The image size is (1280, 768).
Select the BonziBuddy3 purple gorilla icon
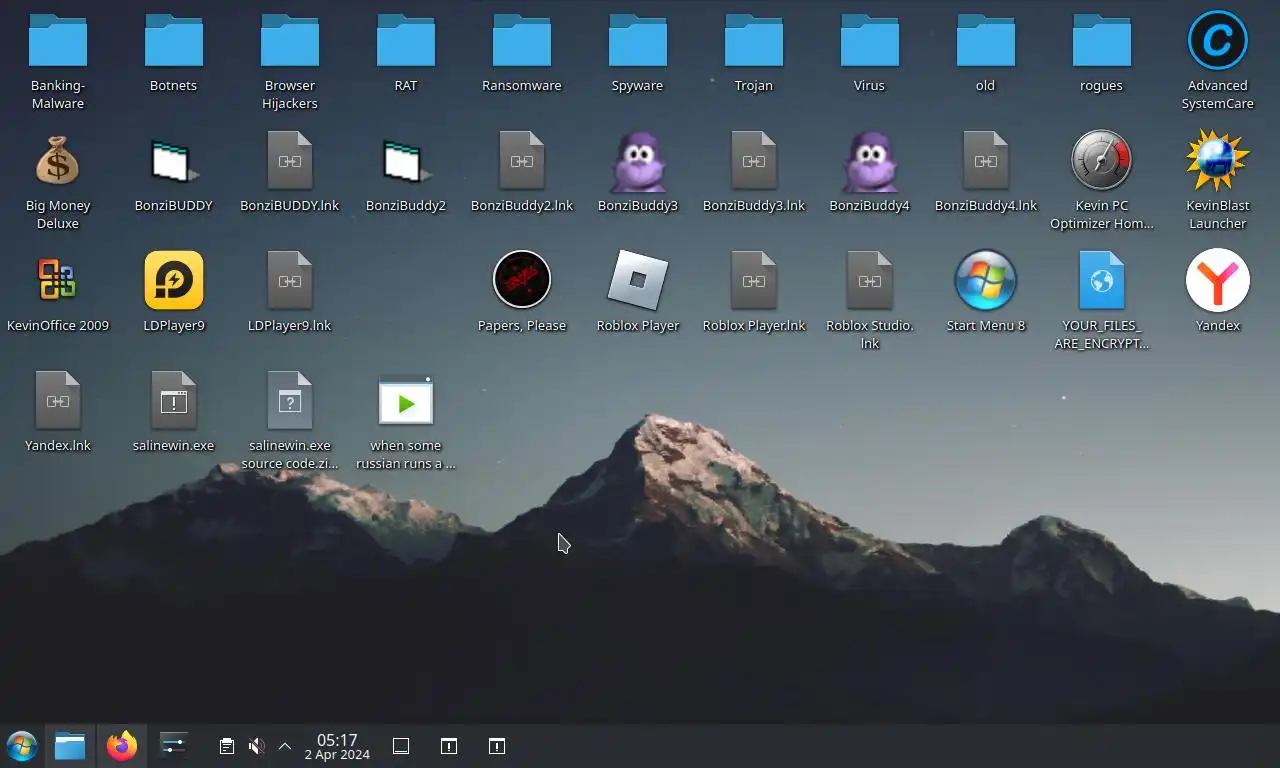click(x=638, y=161)
